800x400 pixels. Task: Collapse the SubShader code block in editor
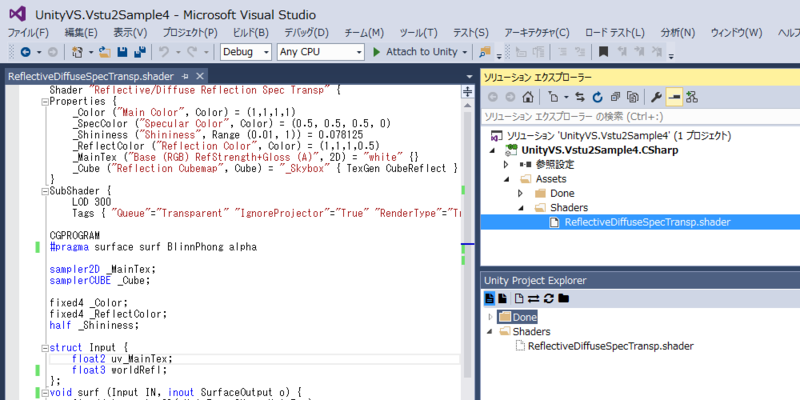(x=45, y=191)
